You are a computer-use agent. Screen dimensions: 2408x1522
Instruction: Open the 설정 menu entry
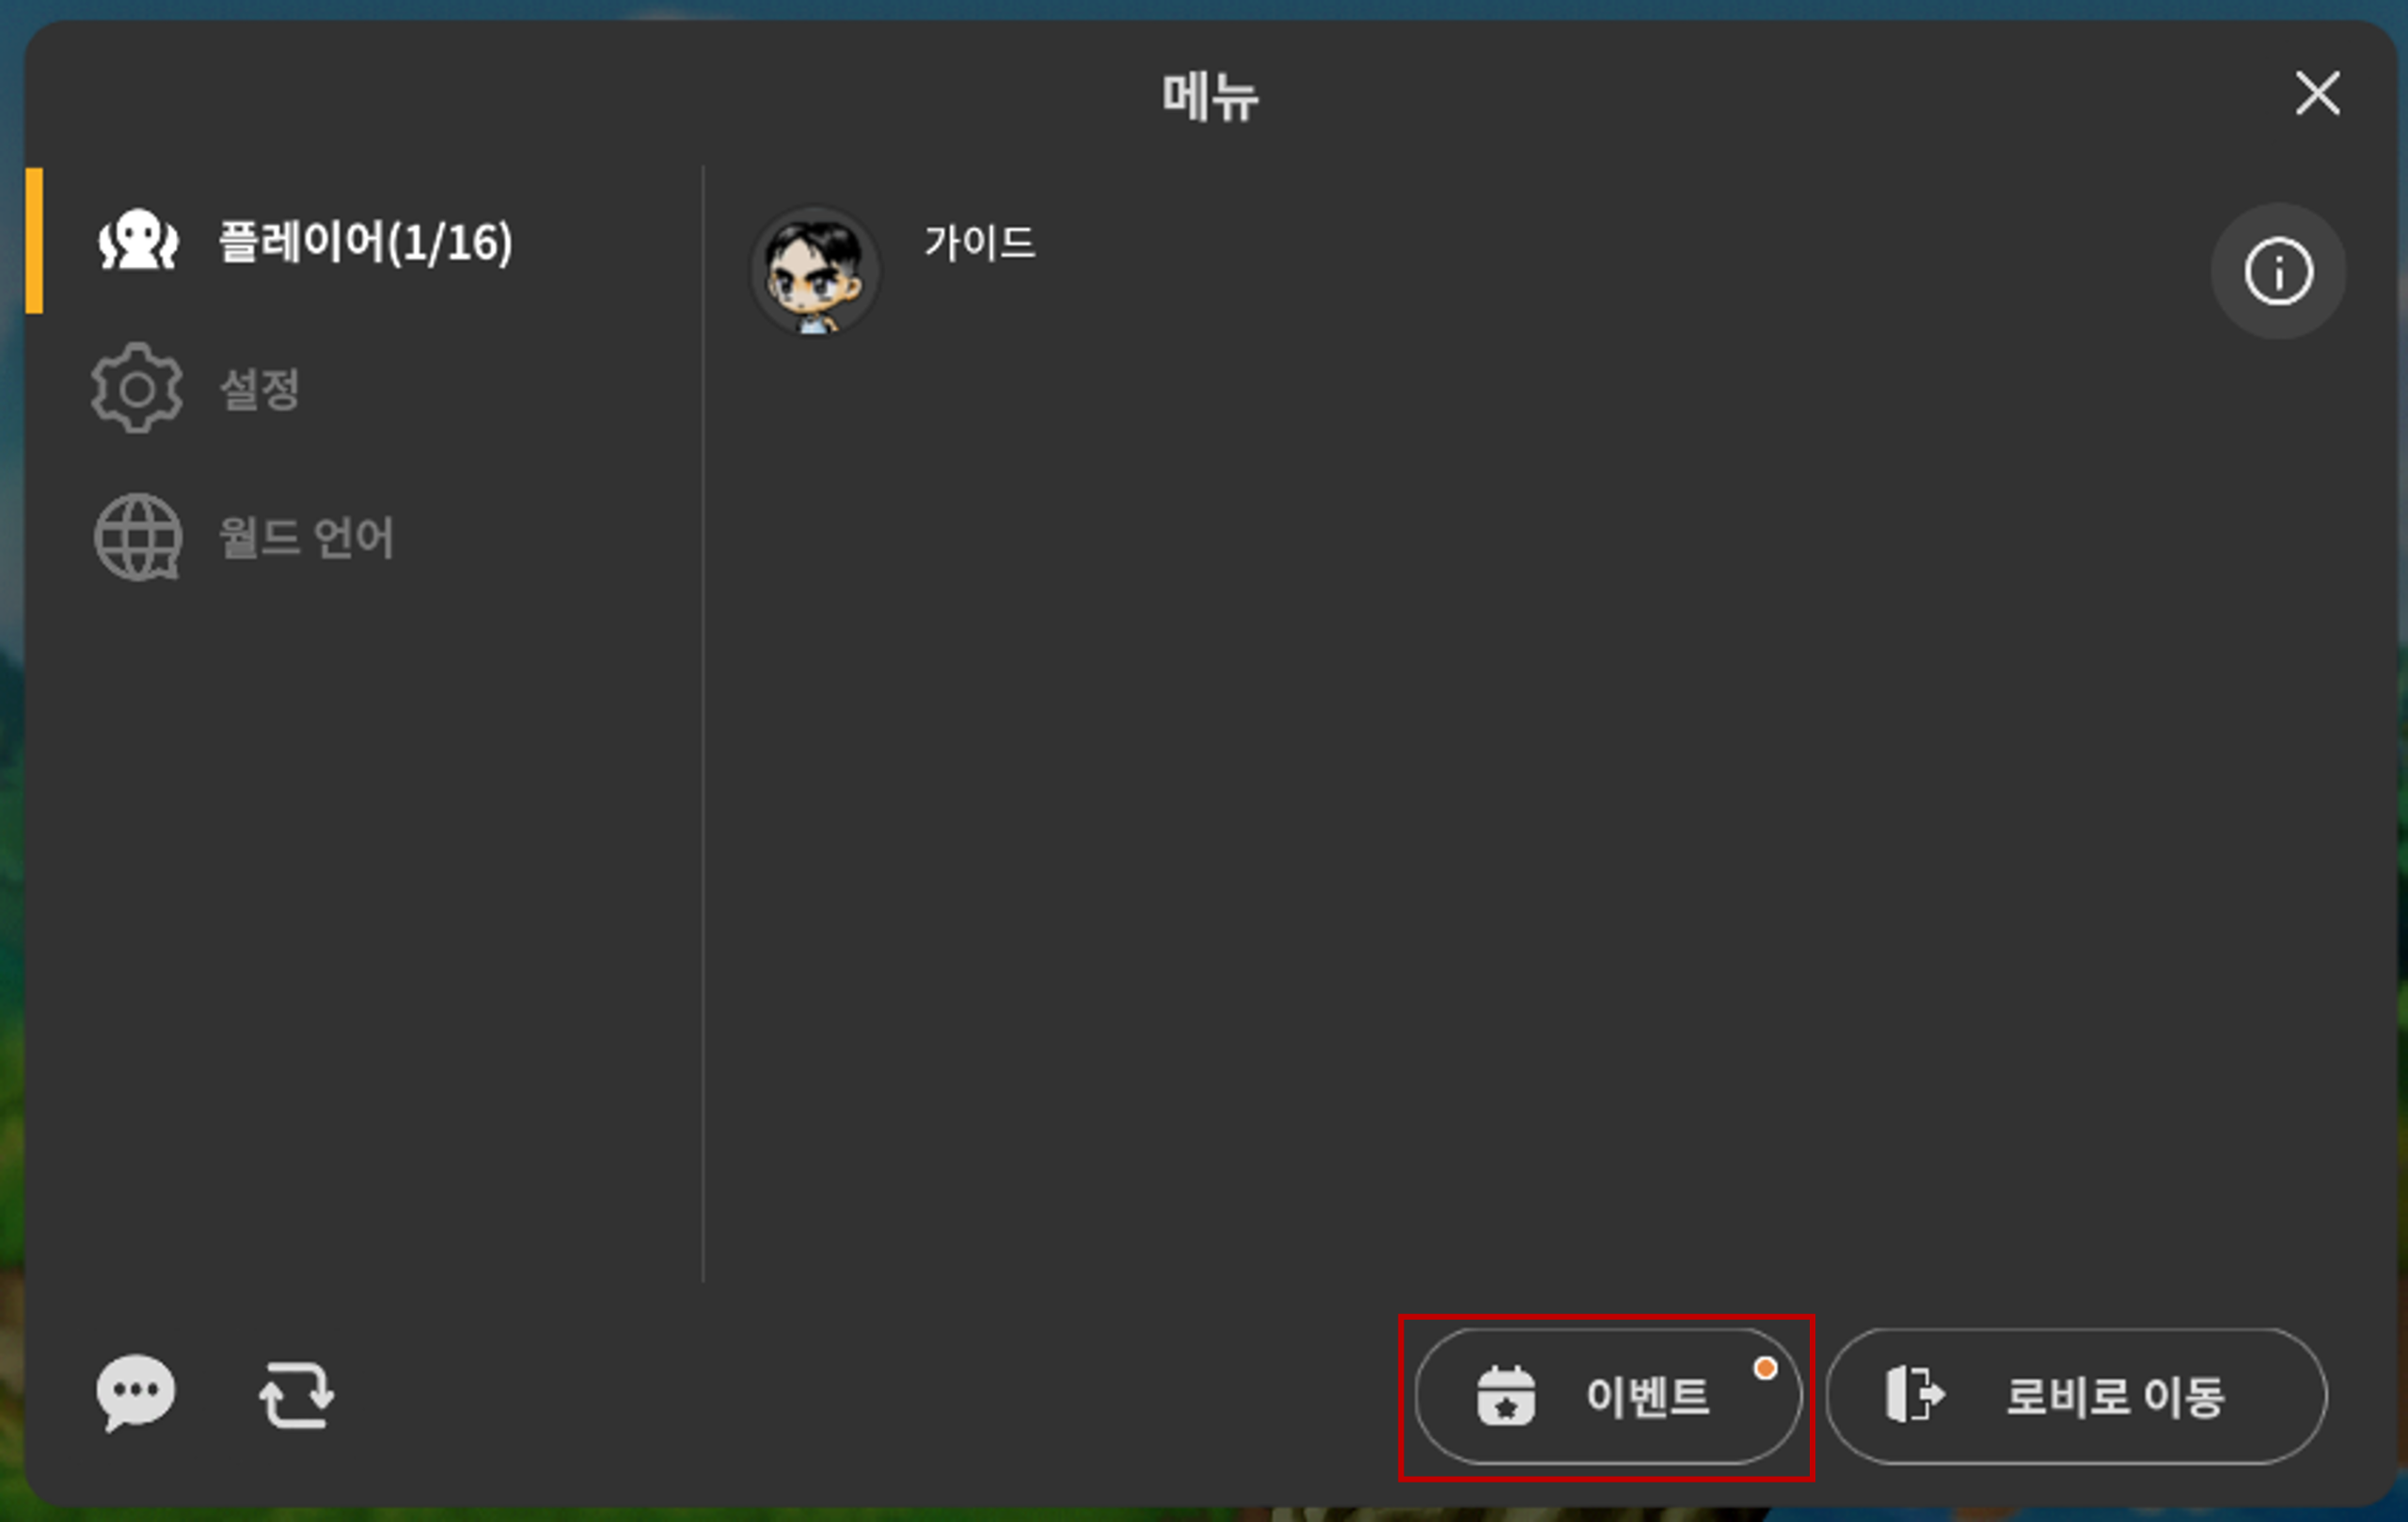(x=260, y=389)
